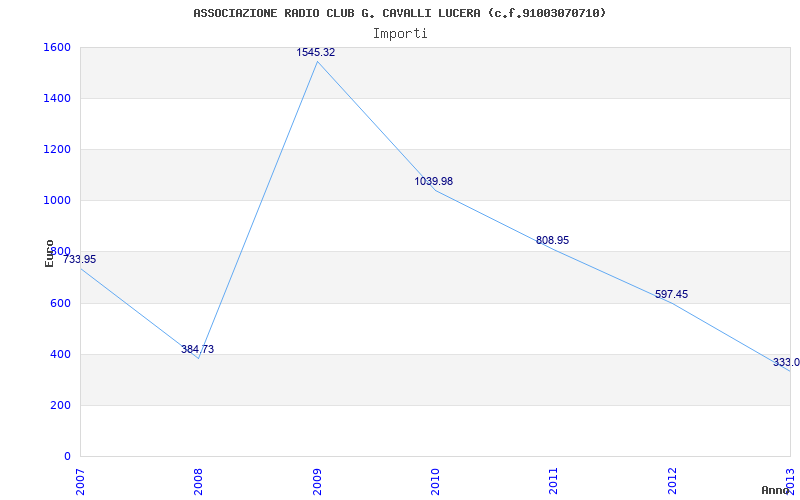This screenshot has width=800, height=500.
Task: Click the 733.95 data label
Action: point(80,259)
